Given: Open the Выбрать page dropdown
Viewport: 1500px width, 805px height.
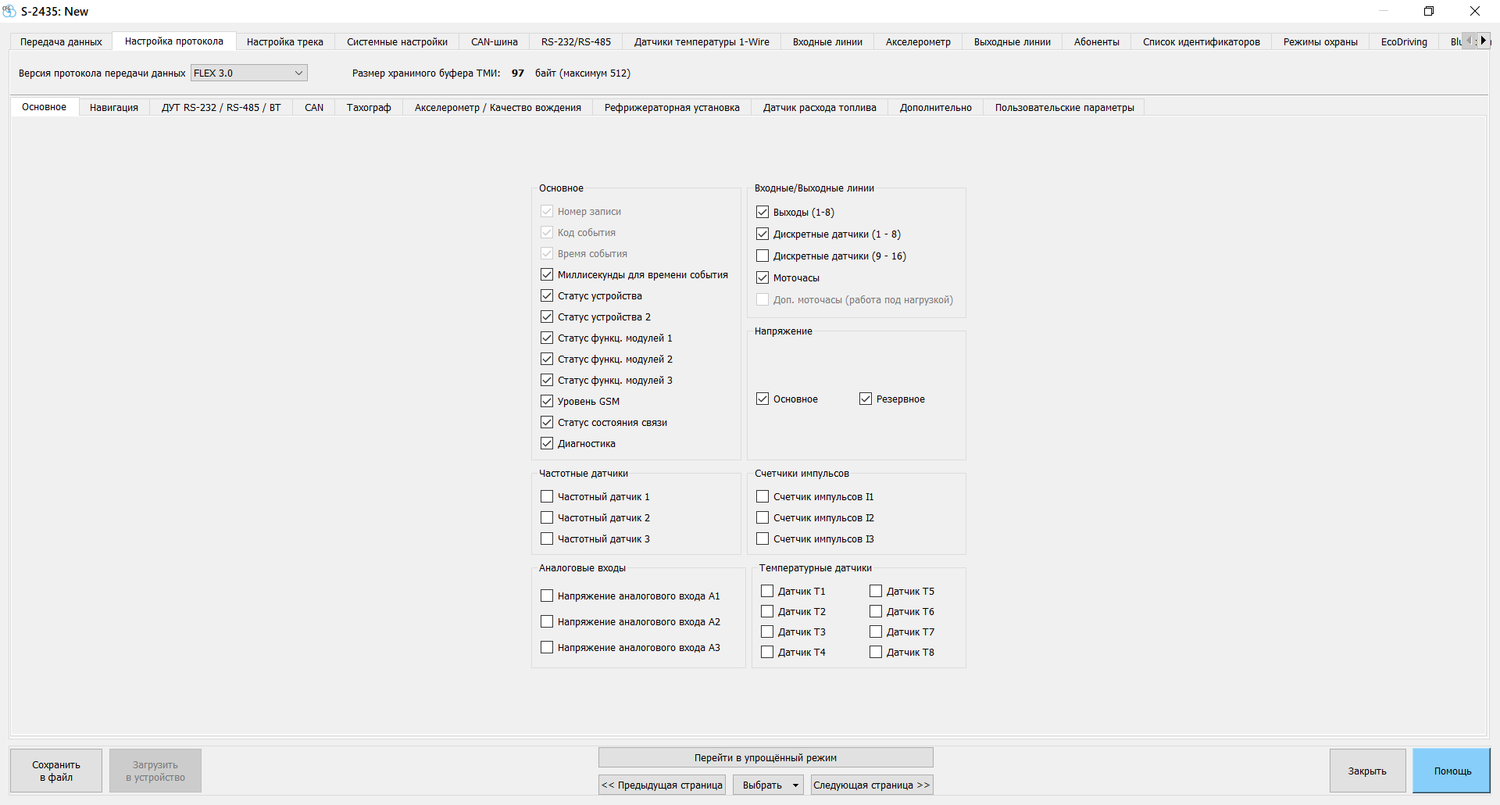Looking at the screenshot, I should tap(769, 785).
